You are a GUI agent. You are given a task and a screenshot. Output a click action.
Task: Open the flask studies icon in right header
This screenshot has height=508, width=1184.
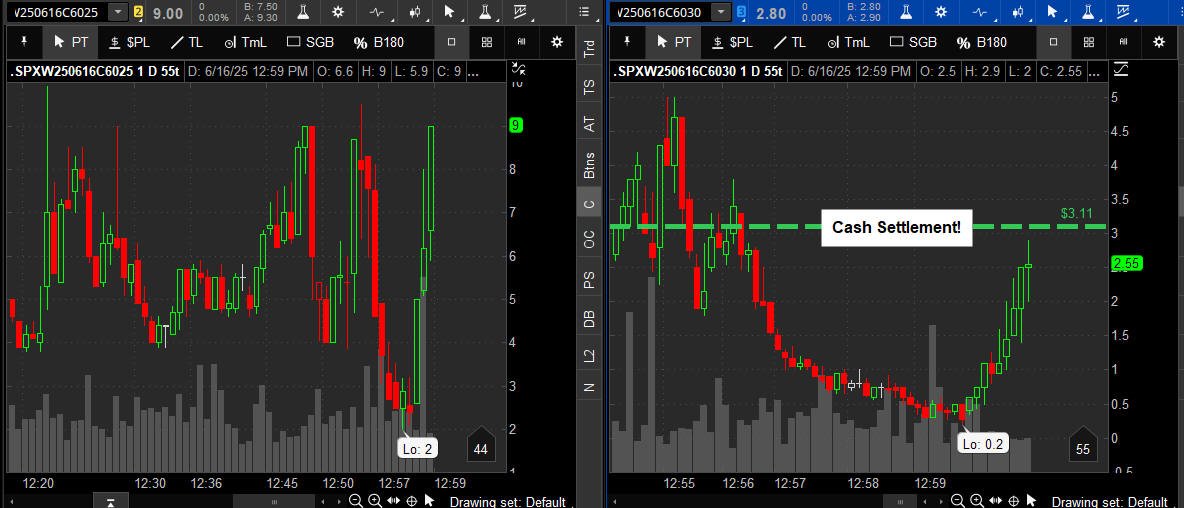pos(906,12)
